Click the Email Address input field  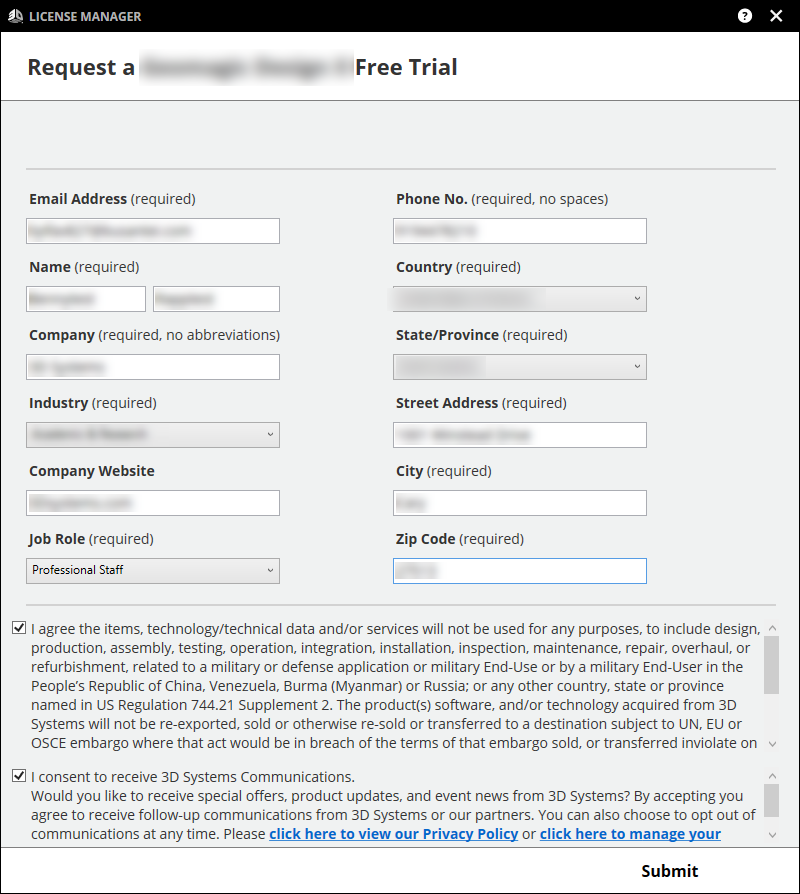[153, 231]
